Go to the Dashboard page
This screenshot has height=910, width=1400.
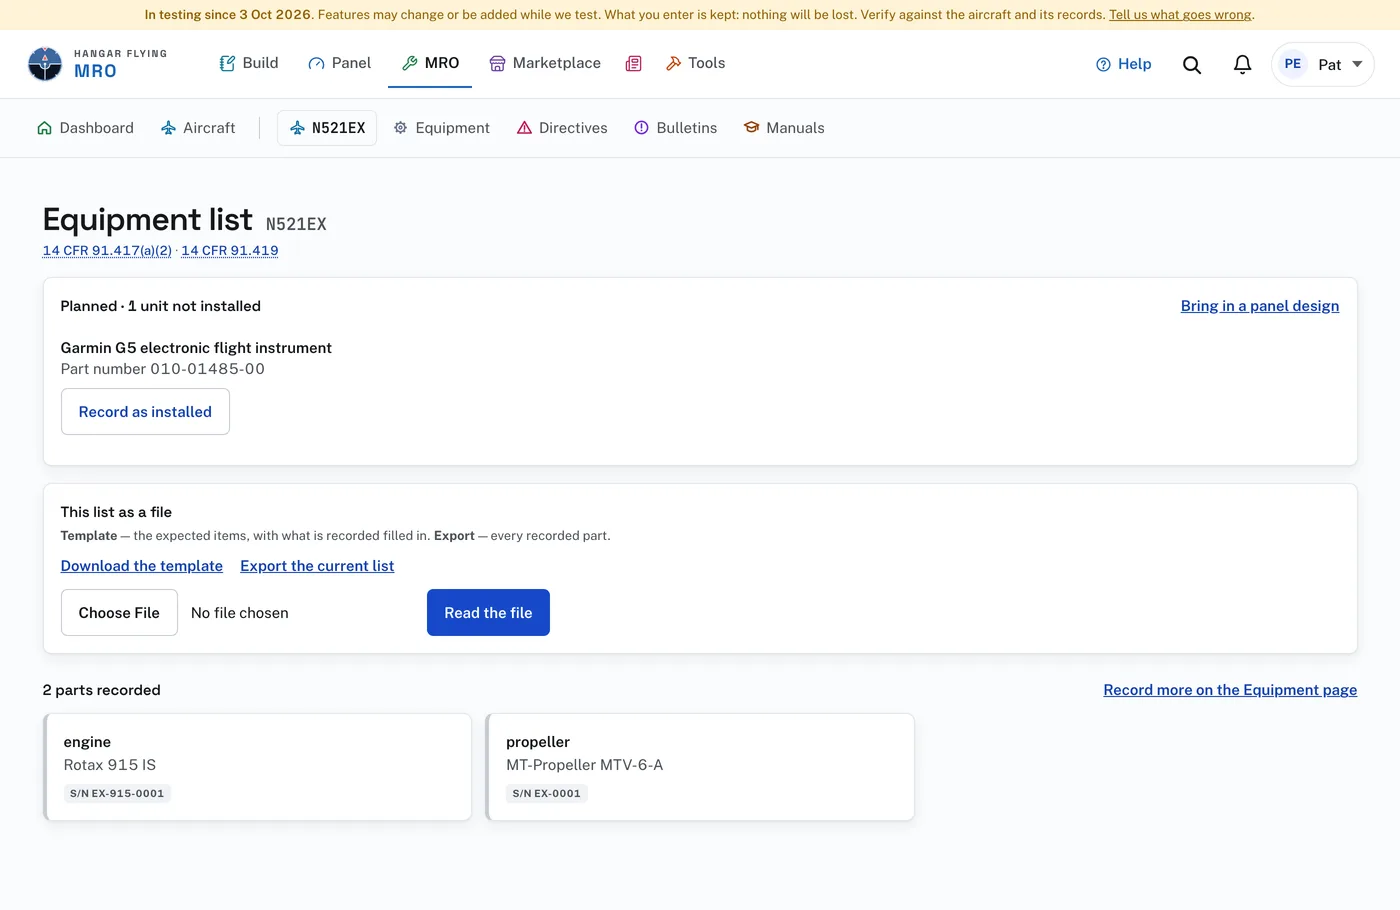tap(85, 128)
